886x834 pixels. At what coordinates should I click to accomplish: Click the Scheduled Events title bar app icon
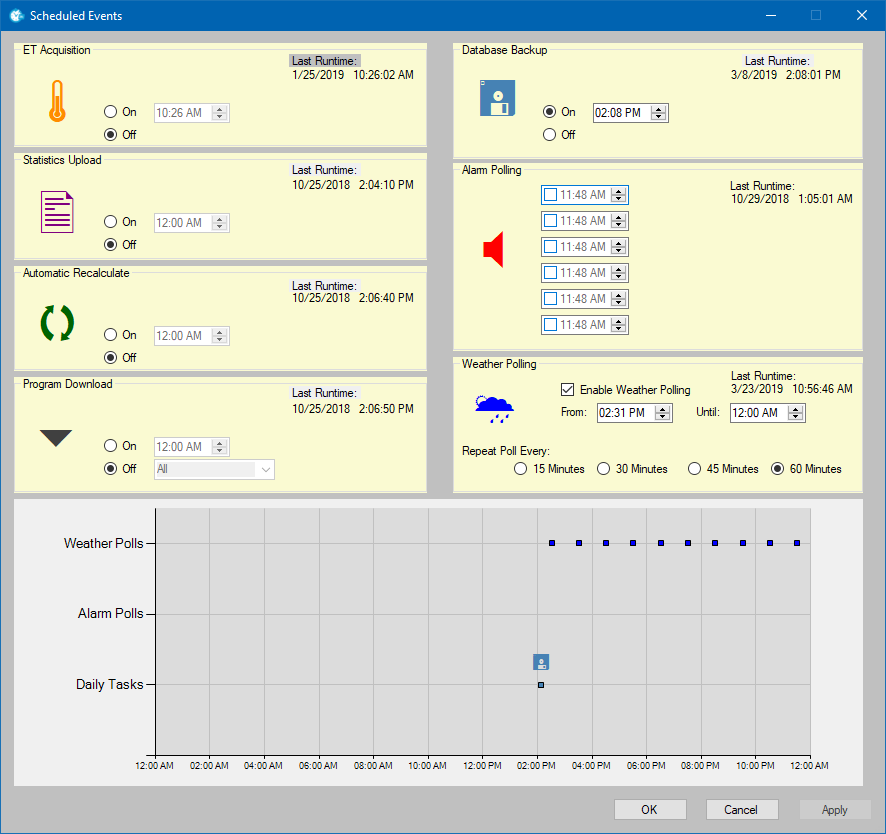coord(17,15)
